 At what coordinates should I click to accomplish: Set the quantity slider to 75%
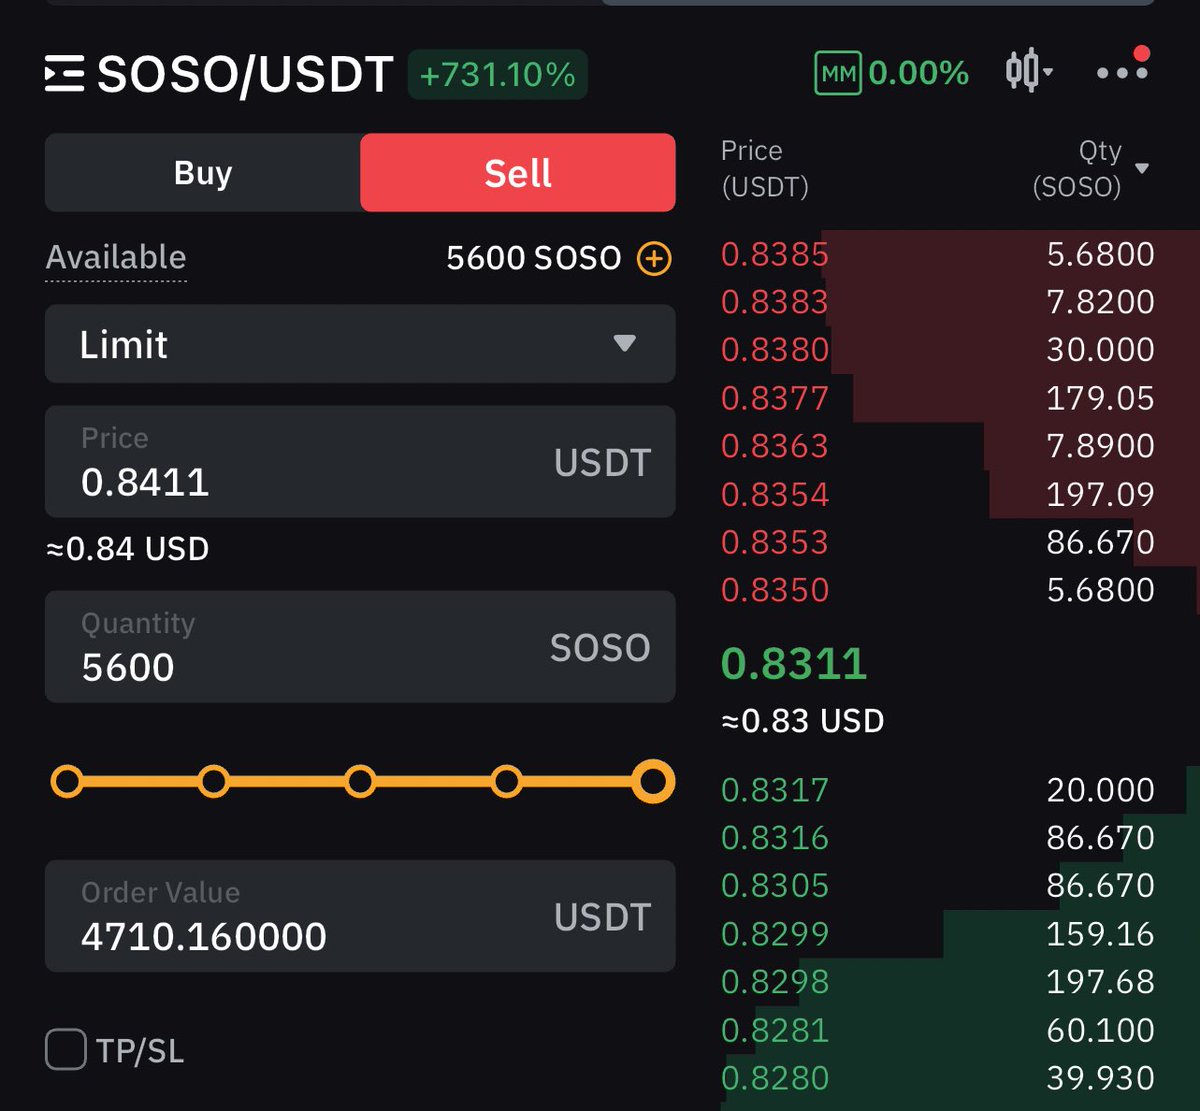coord(507,781)
